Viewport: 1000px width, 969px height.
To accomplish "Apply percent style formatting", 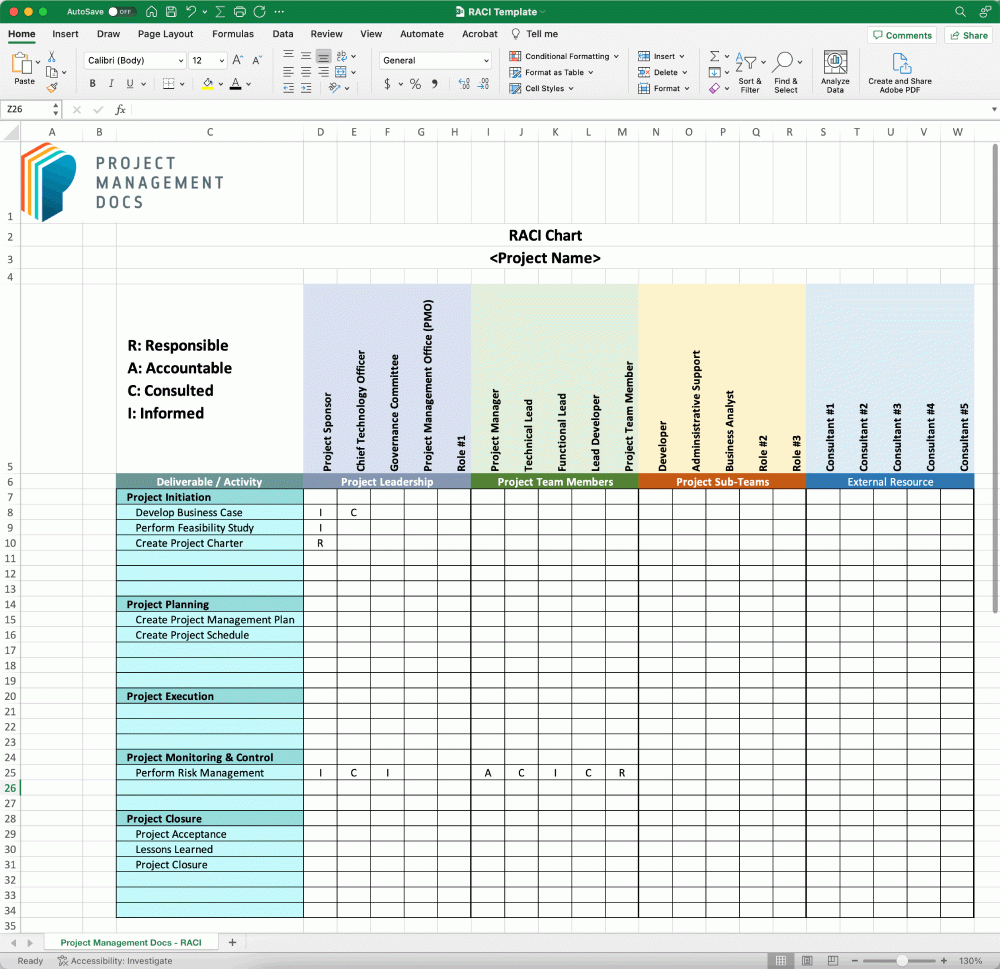I will (415, 84).
